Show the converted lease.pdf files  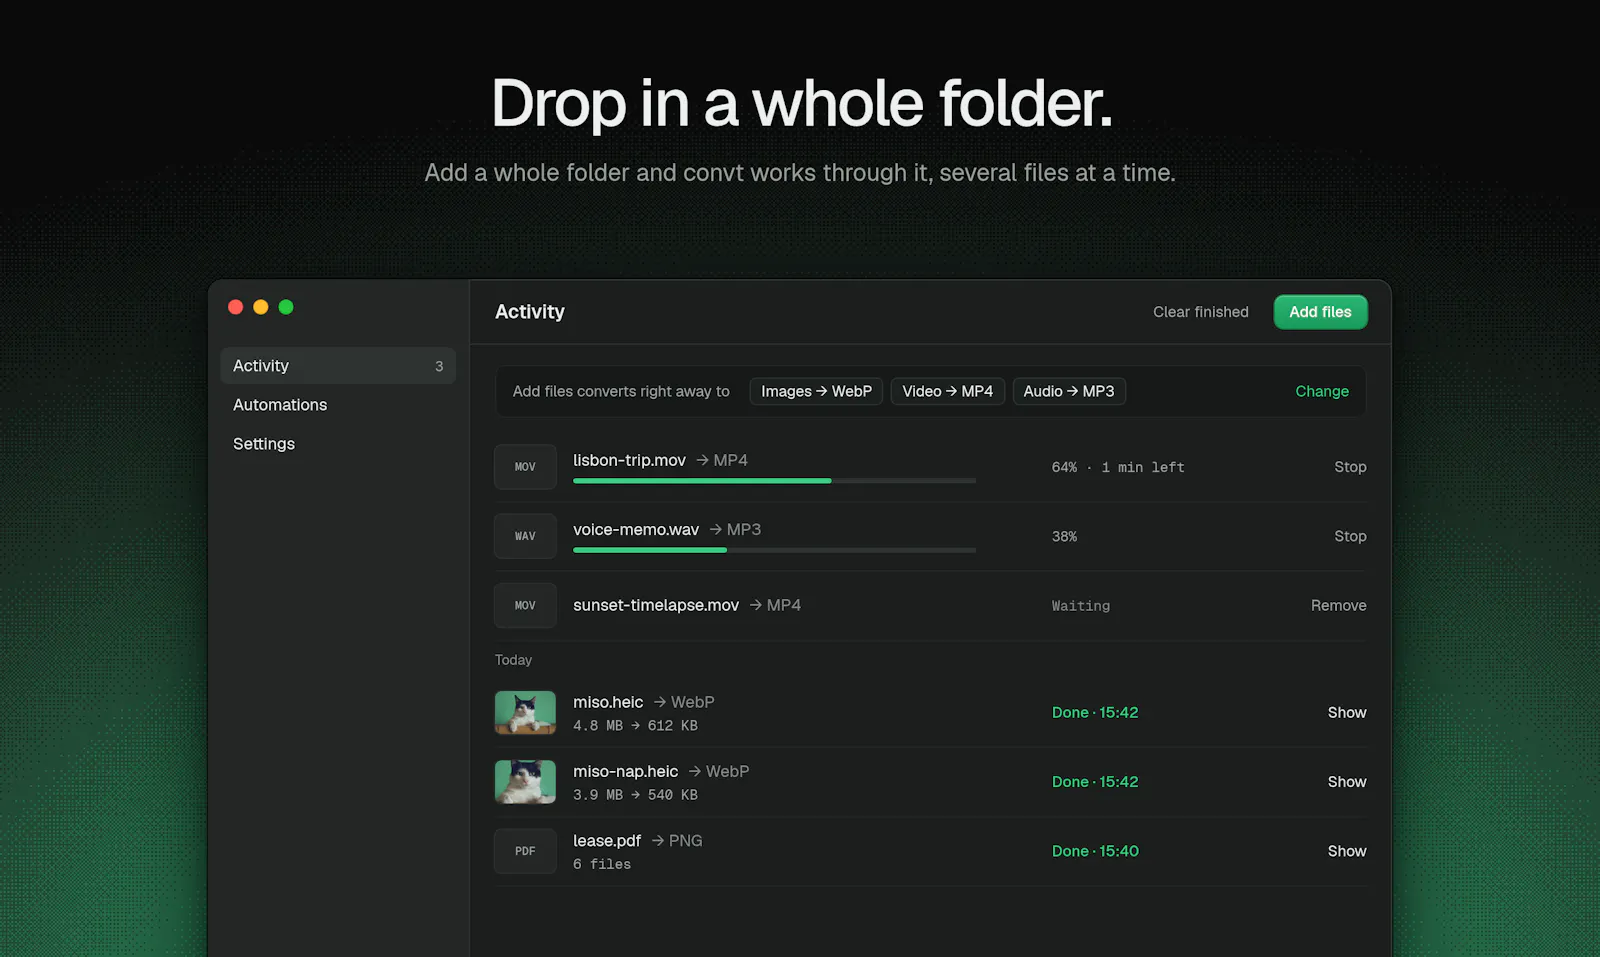tap(1347, 851)
